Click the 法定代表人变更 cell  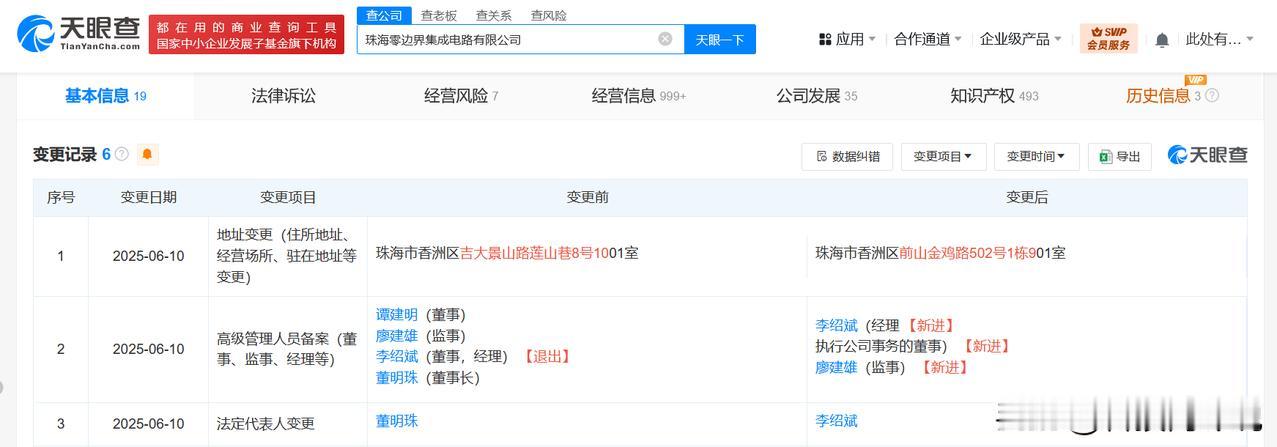point(288,423)
